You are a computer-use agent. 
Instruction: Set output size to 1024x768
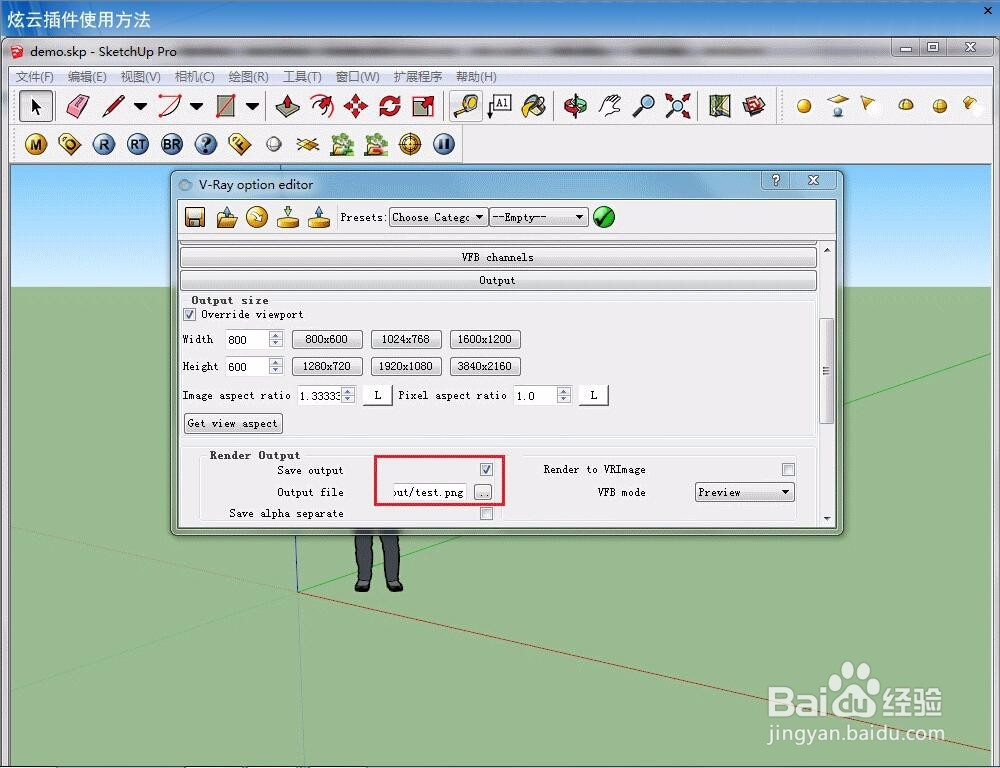coord(406,339)
